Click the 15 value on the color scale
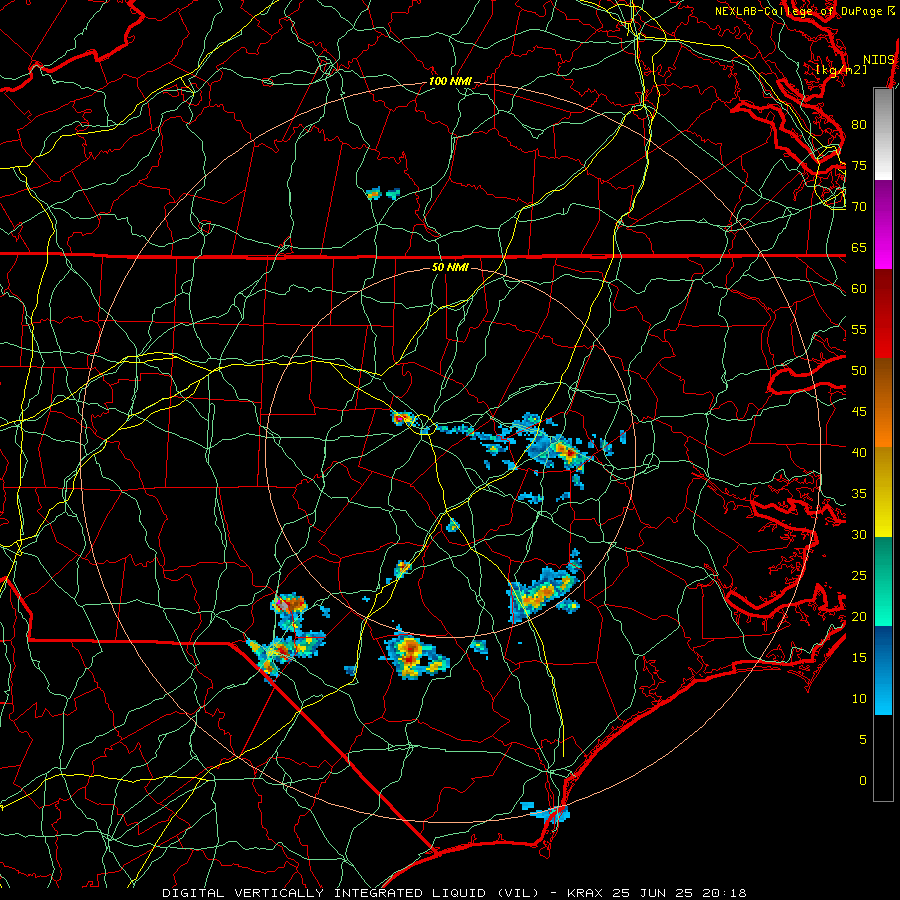This screenshot has width=900, height=900. (859, 658)
